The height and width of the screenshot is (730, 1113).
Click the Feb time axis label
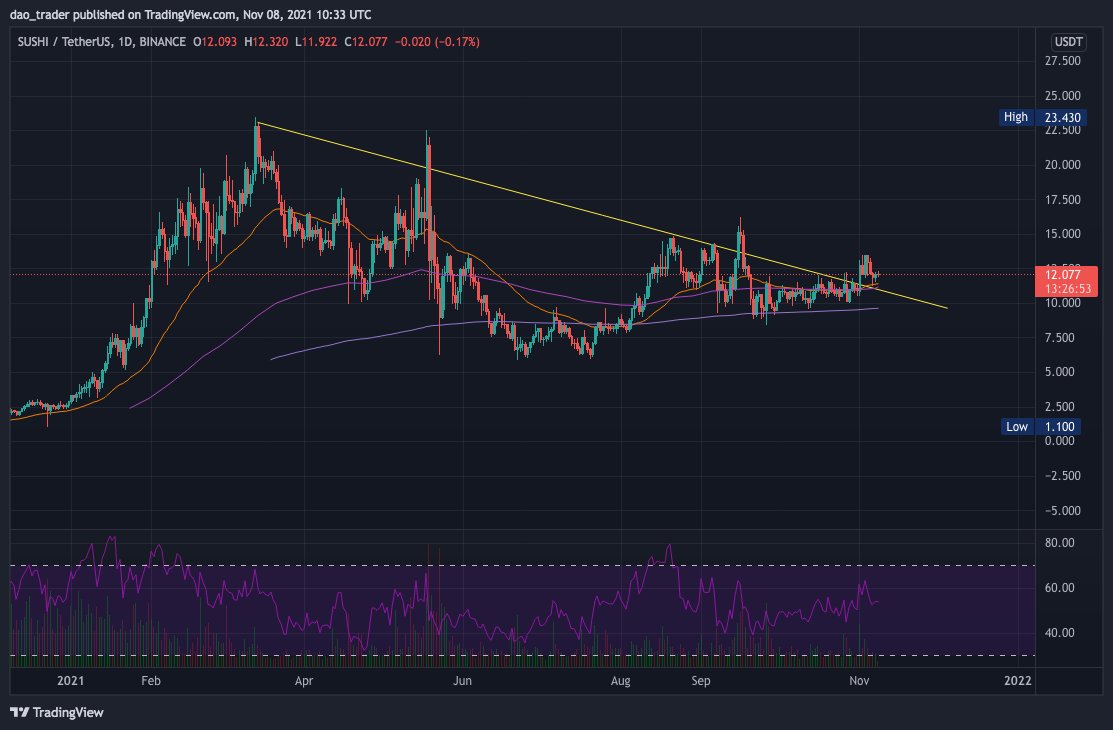point(151,681)
